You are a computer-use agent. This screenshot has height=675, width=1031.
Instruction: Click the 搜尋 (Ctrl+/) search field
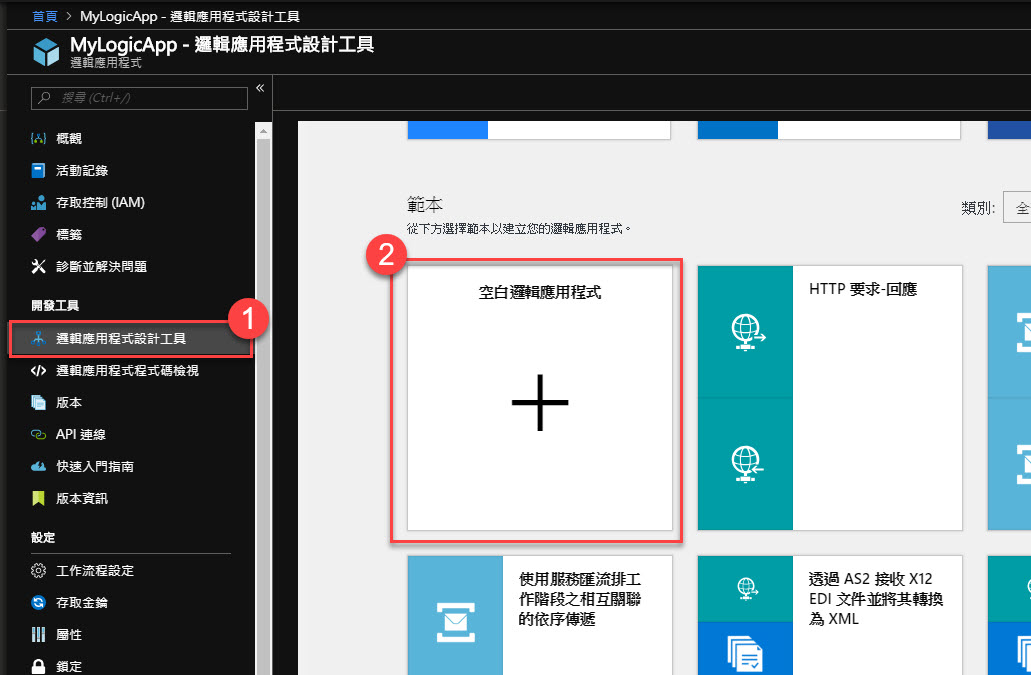[x=139, y=98]
